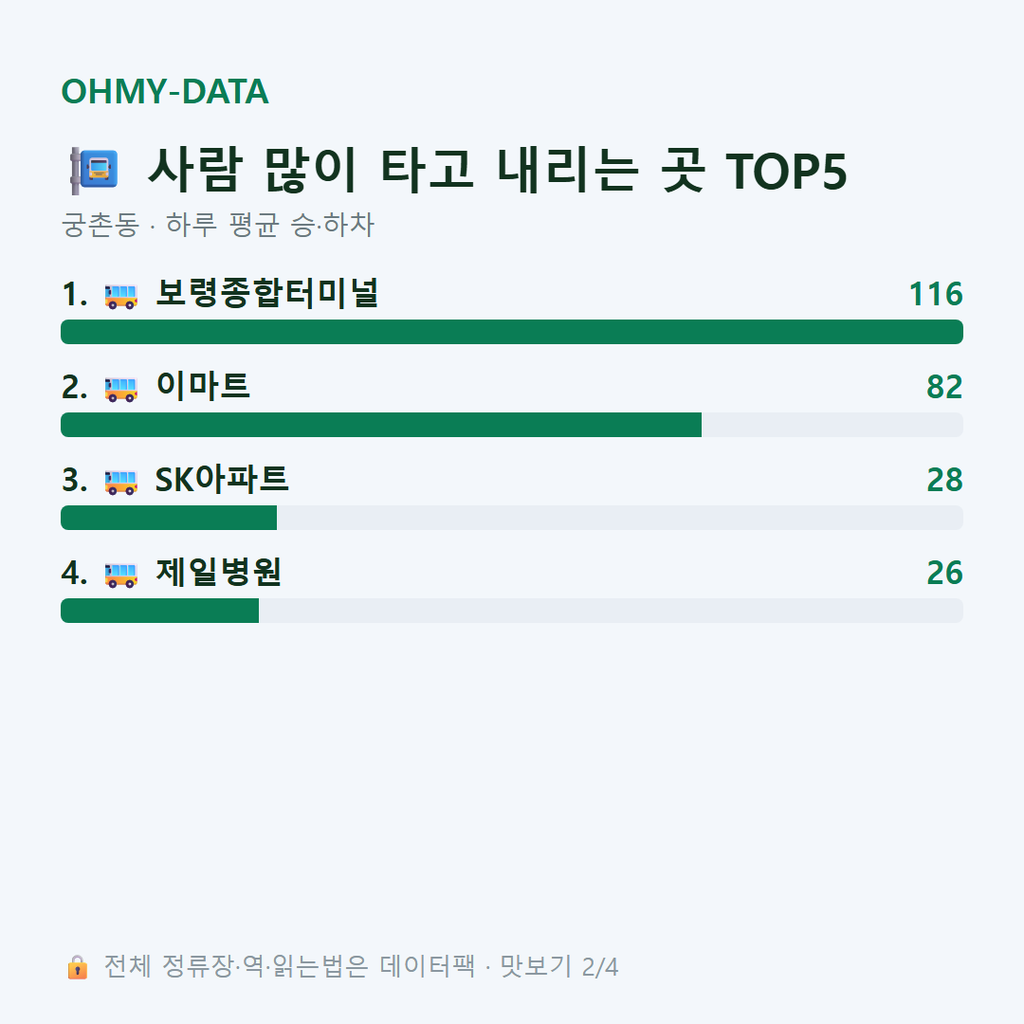Open the OHMY-DATA brand label
The width and height of the screenshot is (1024, 1024).
click(165, 91)
